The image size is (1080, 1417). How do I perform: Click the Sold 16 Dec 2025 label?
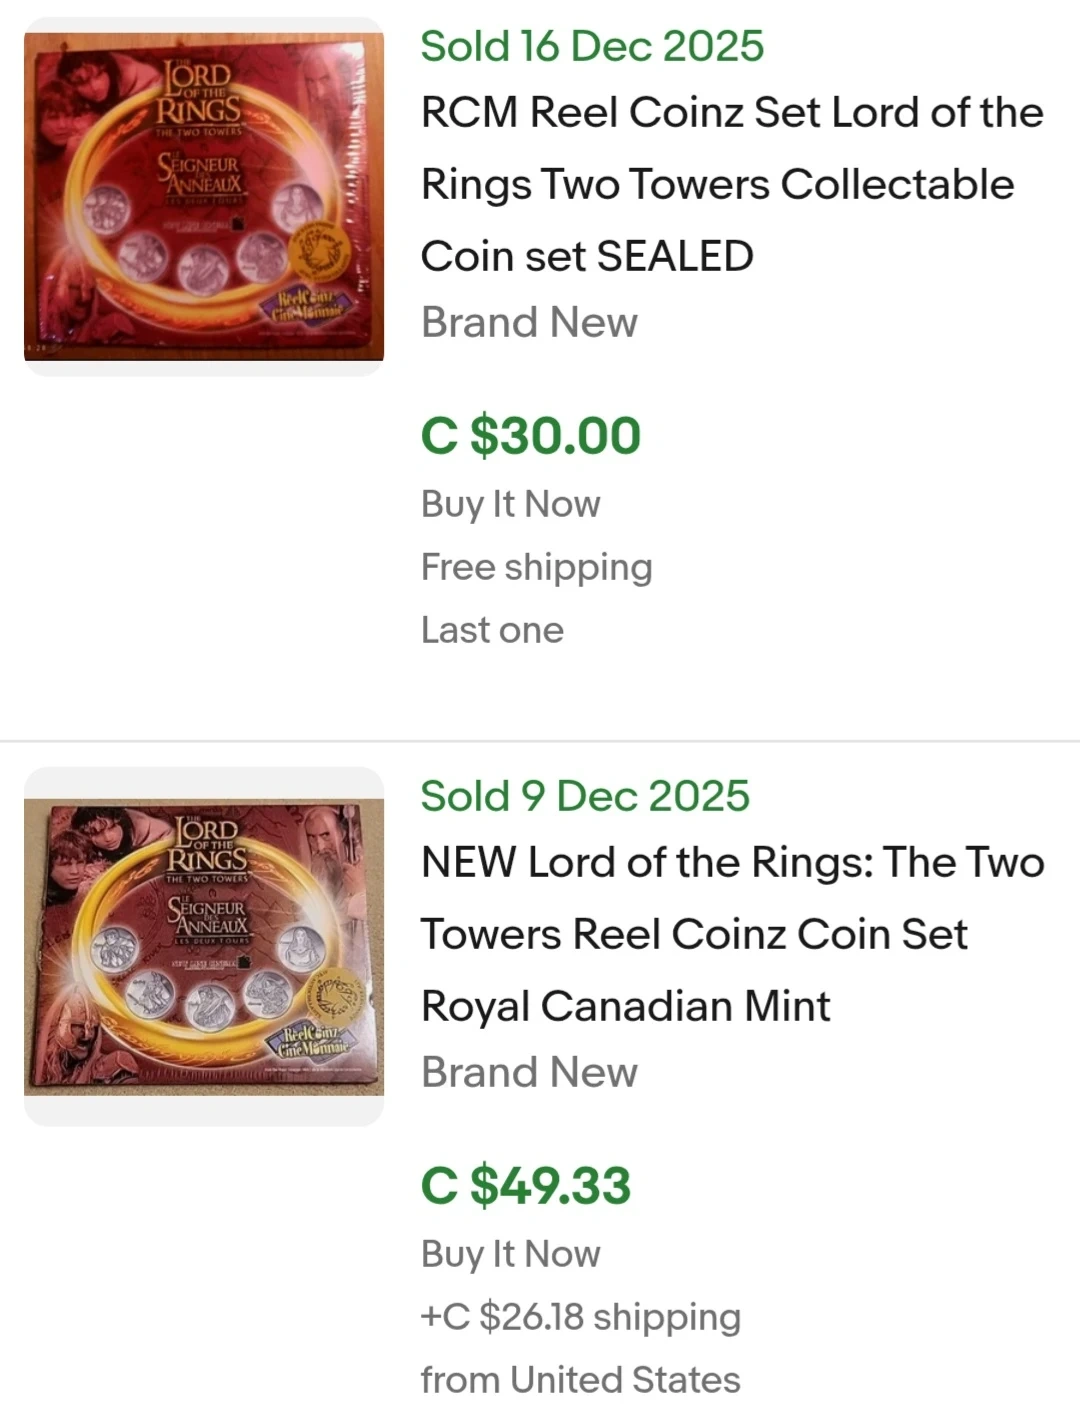592,46
